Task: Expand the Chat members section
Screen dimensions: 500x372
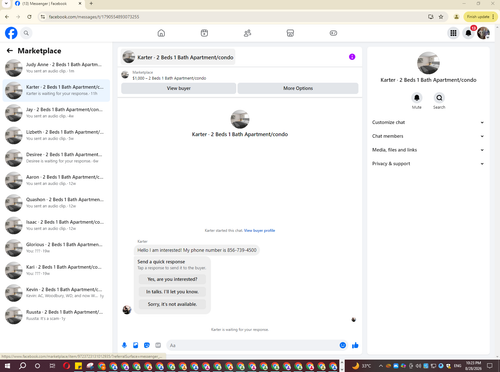Action: [428, 136]
